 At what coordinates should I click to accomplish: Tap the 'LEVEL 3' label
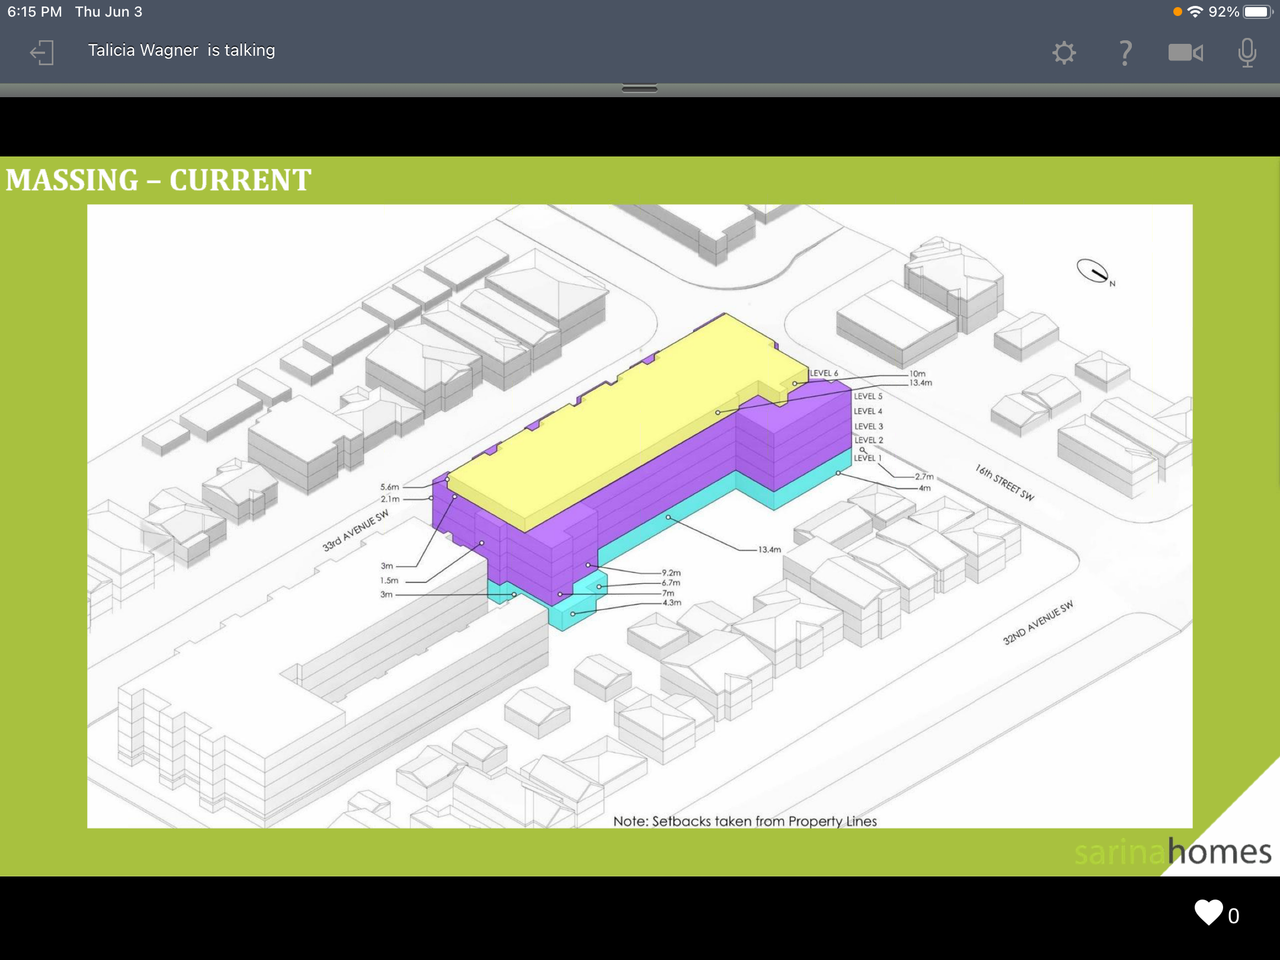point(868,426)
